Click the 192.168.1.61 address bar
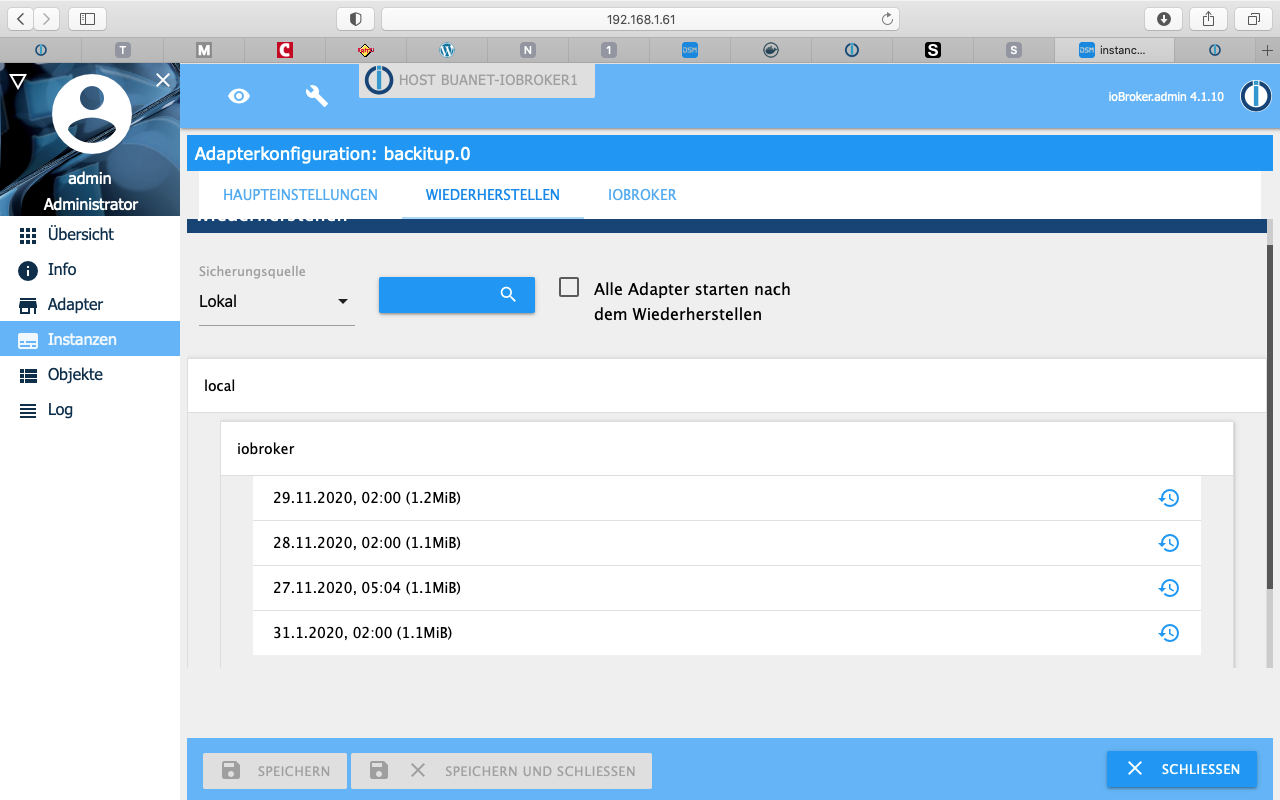The height and width of the screenshot is (800, 1280). [x=640, y=18]
